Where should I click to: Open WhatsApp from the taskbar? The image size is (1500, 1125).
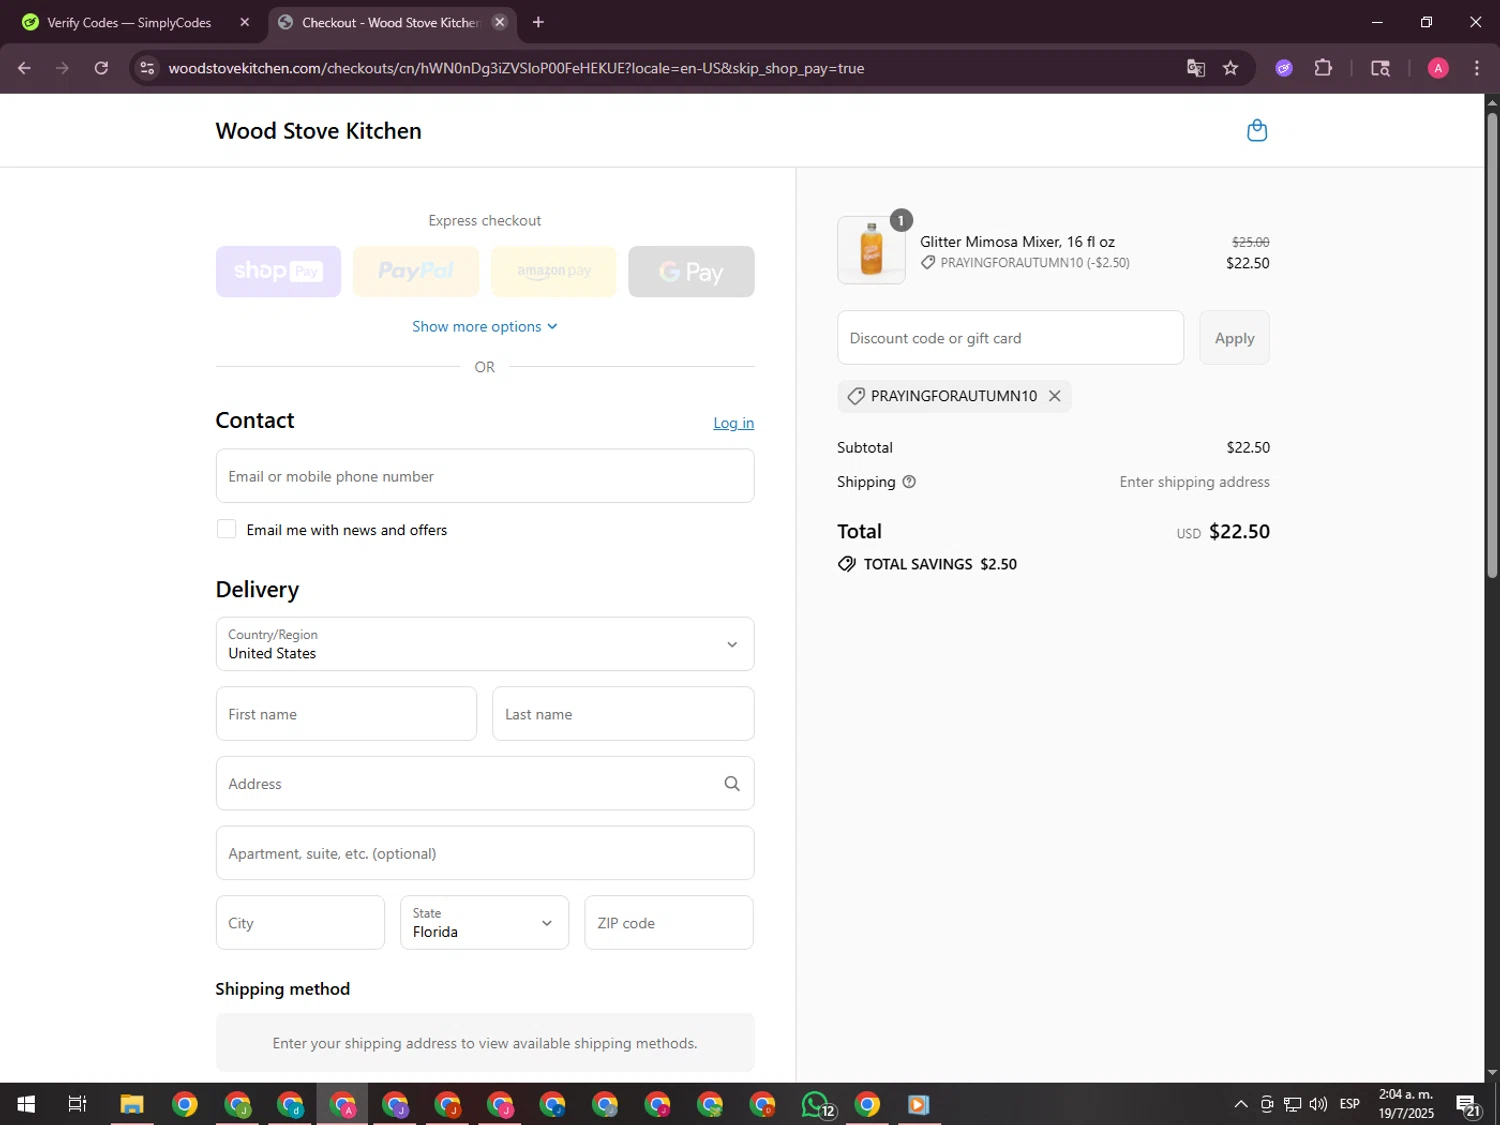[x=816, y=1104]
